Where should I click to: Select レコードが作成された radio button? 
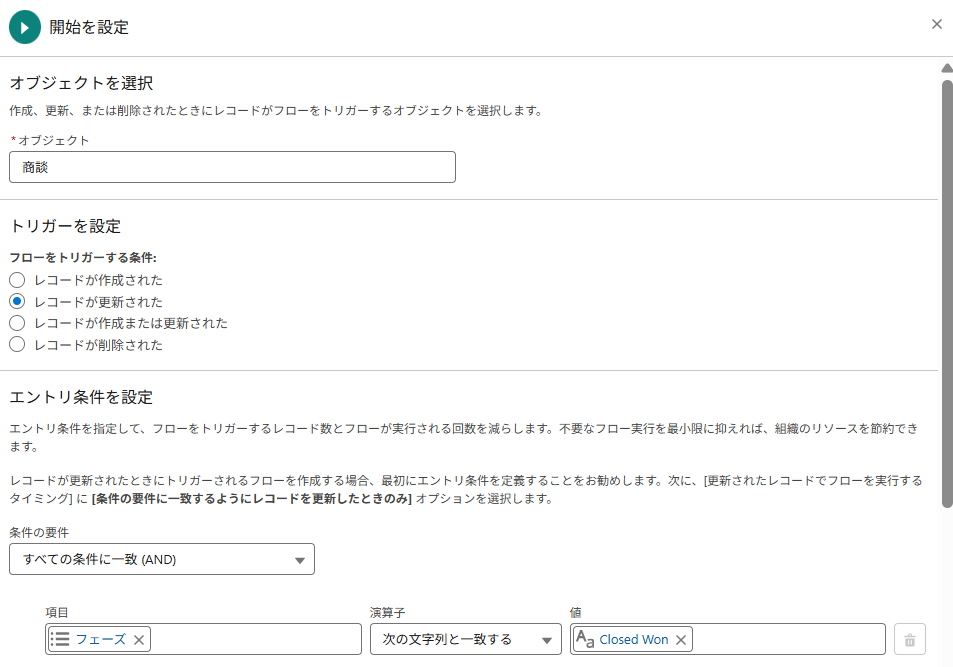click(x=17, y=280)
